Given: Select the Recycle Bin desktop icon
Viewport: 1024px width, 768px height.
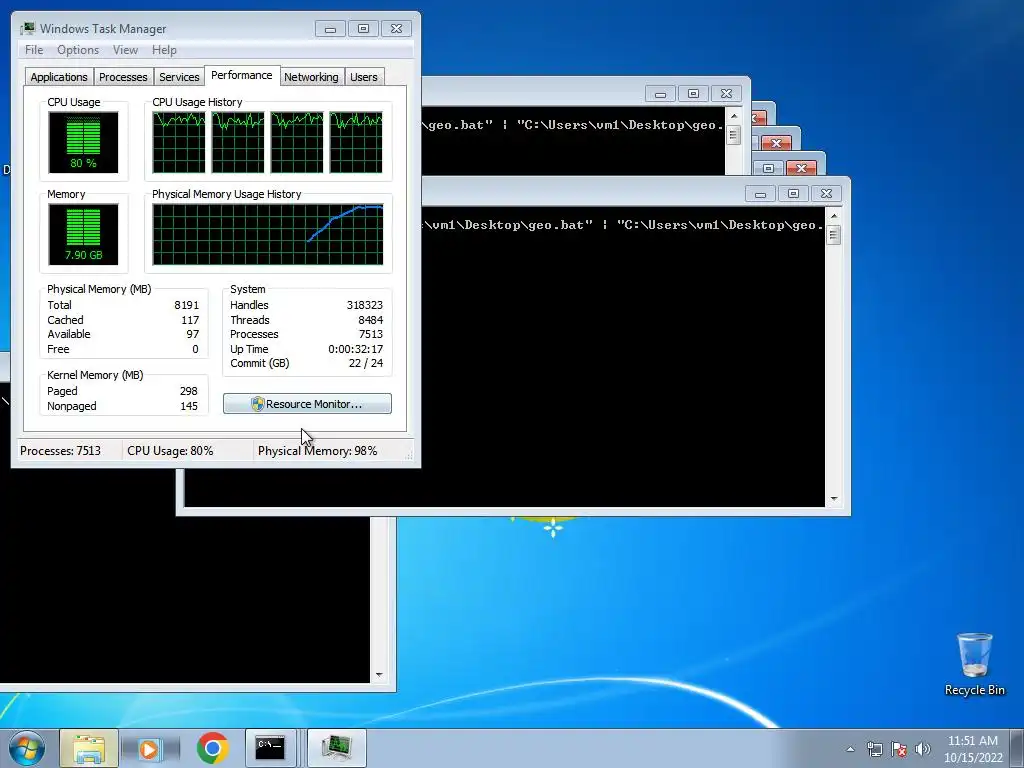Looking at the screenshot, I should coord(974,665).
